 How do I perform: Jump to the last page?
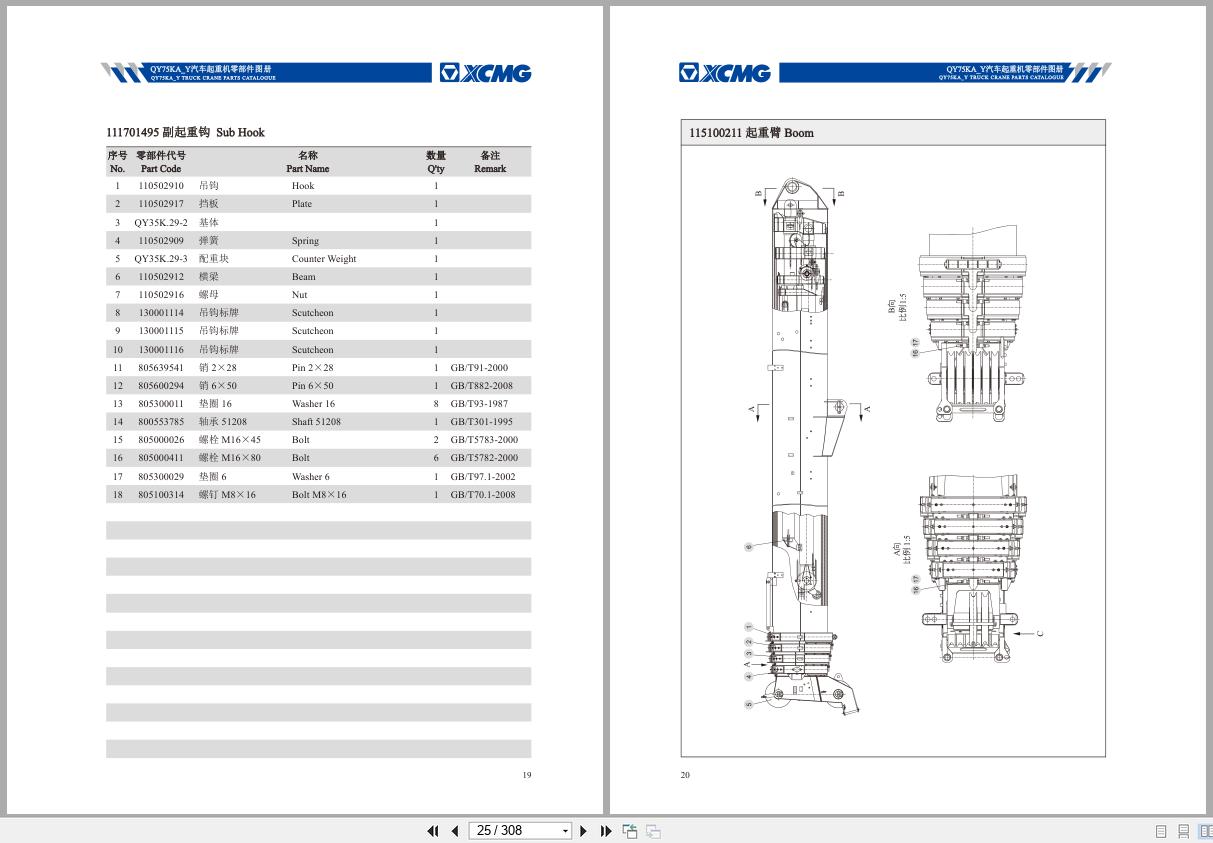click(606, 831)
